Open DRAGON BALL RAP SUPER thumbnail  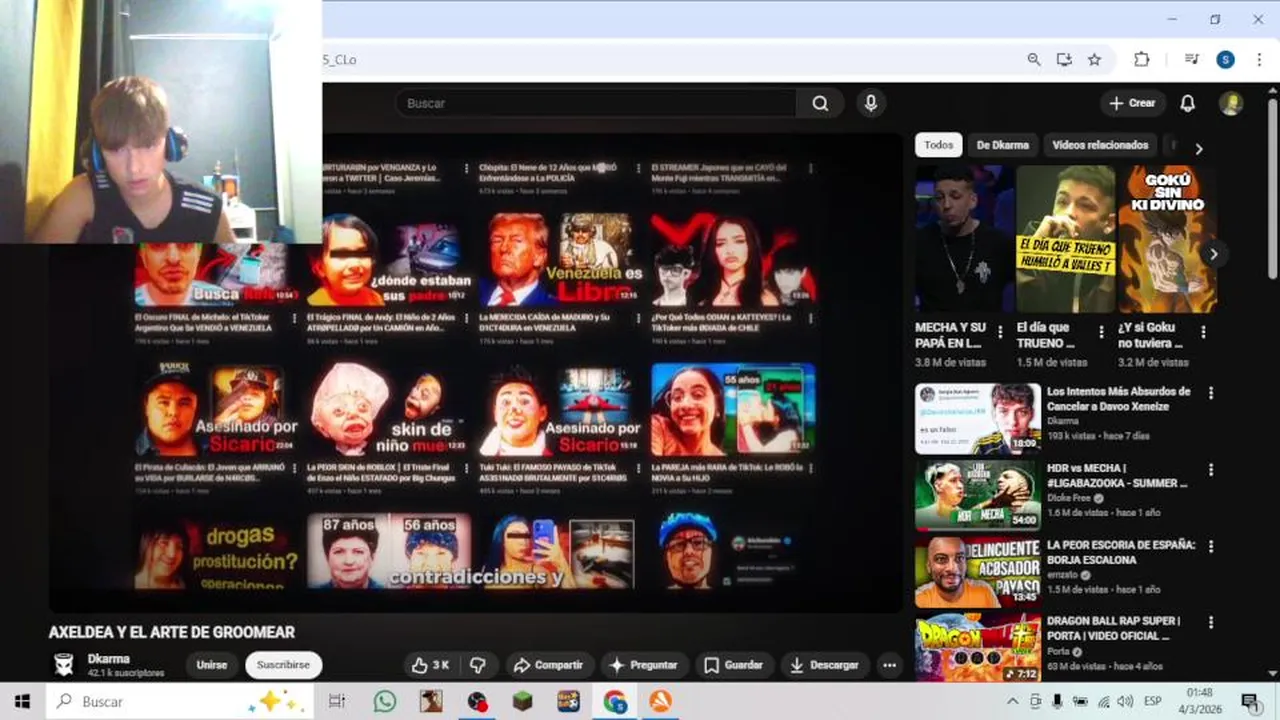(x=977, y=649)
